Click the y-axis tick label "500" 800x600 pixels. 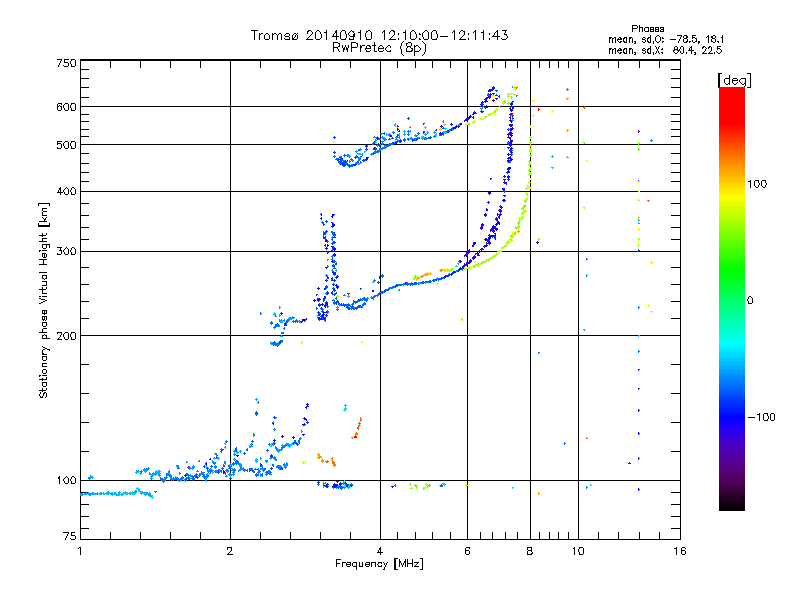(x=66, y=145)
